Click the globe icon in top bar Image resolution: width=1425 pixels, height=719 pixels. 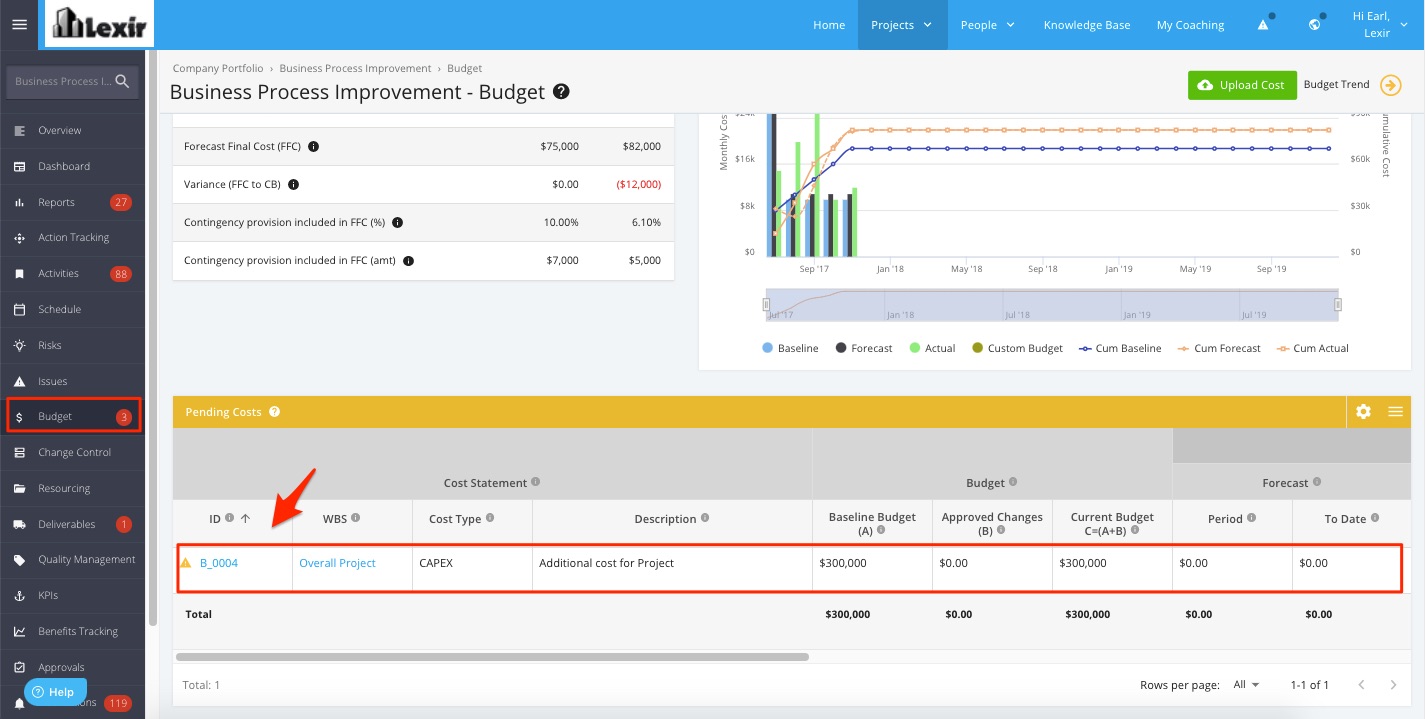click(1315, 25)
